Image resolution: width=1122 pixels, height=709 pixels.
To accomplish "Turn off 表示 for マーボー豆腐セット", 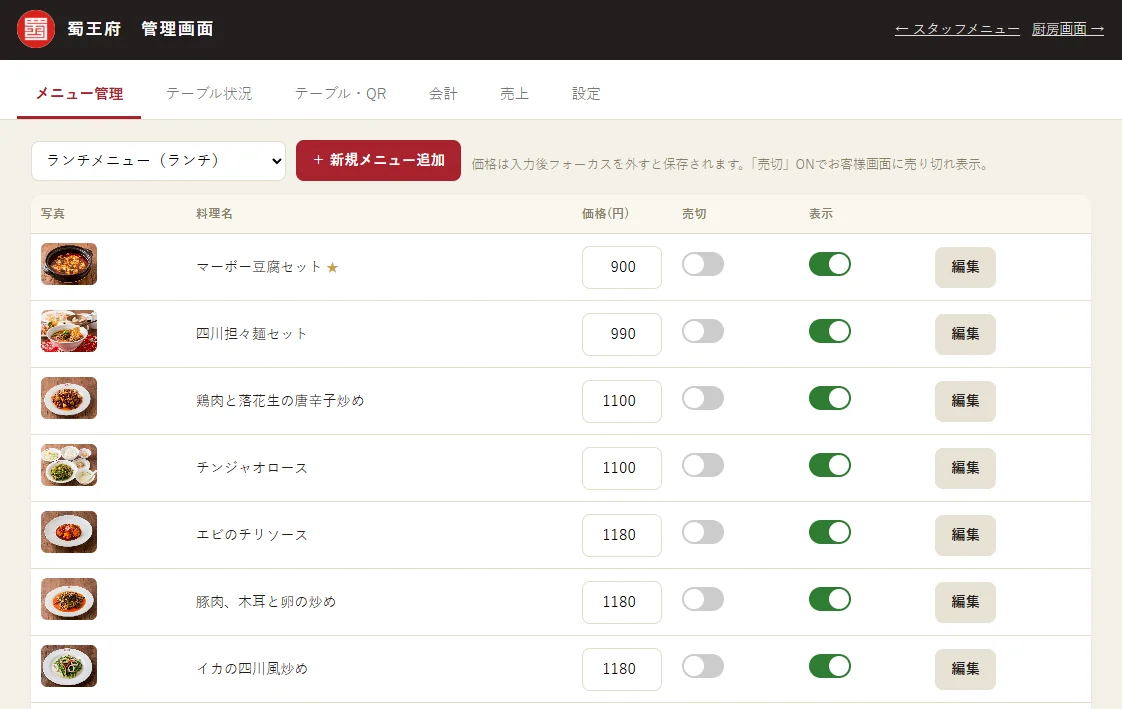I will 830,264.
